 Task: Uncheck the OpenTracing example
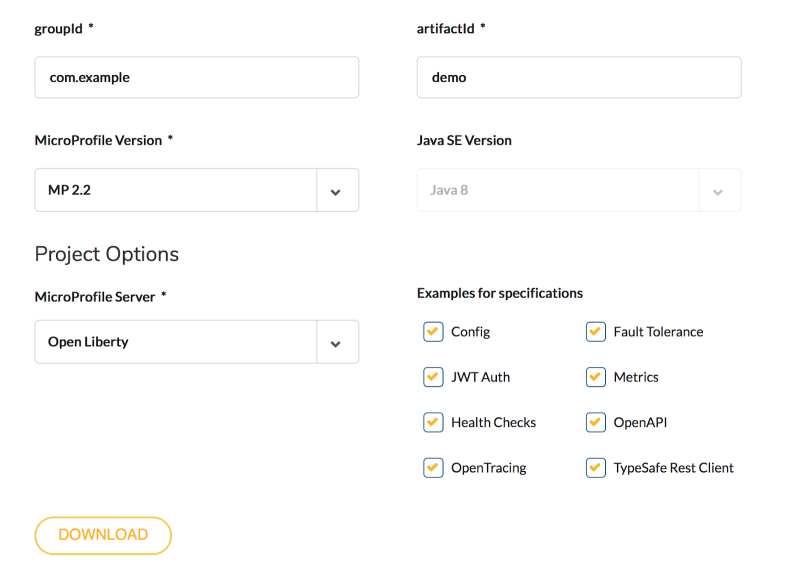coord(433,468)
